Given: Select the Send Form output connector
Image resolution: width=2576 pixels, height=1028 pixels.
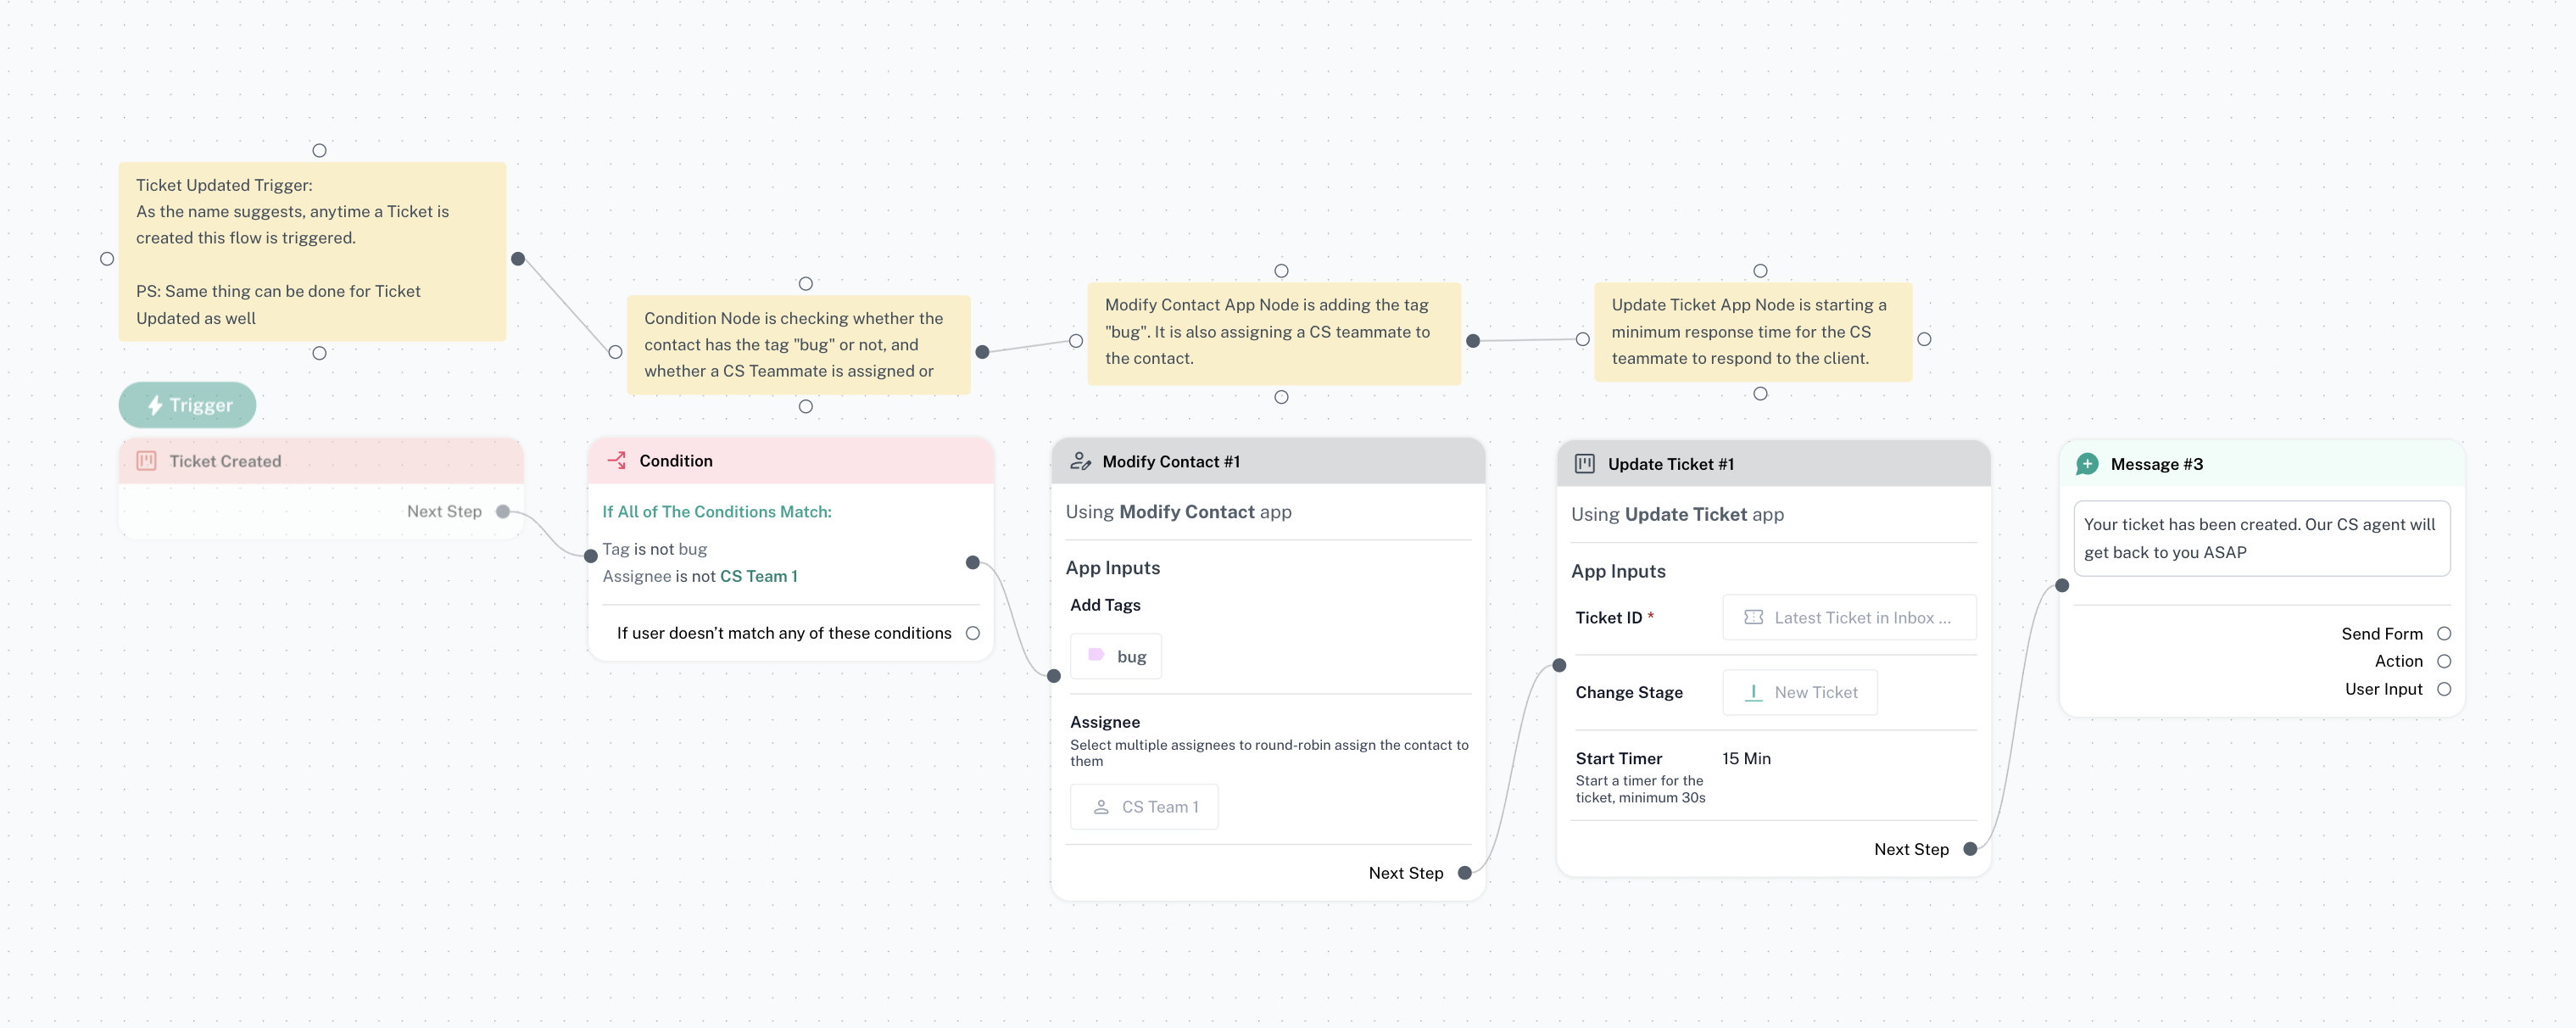Looking at the screenshot, I should tap(2444, 634).
